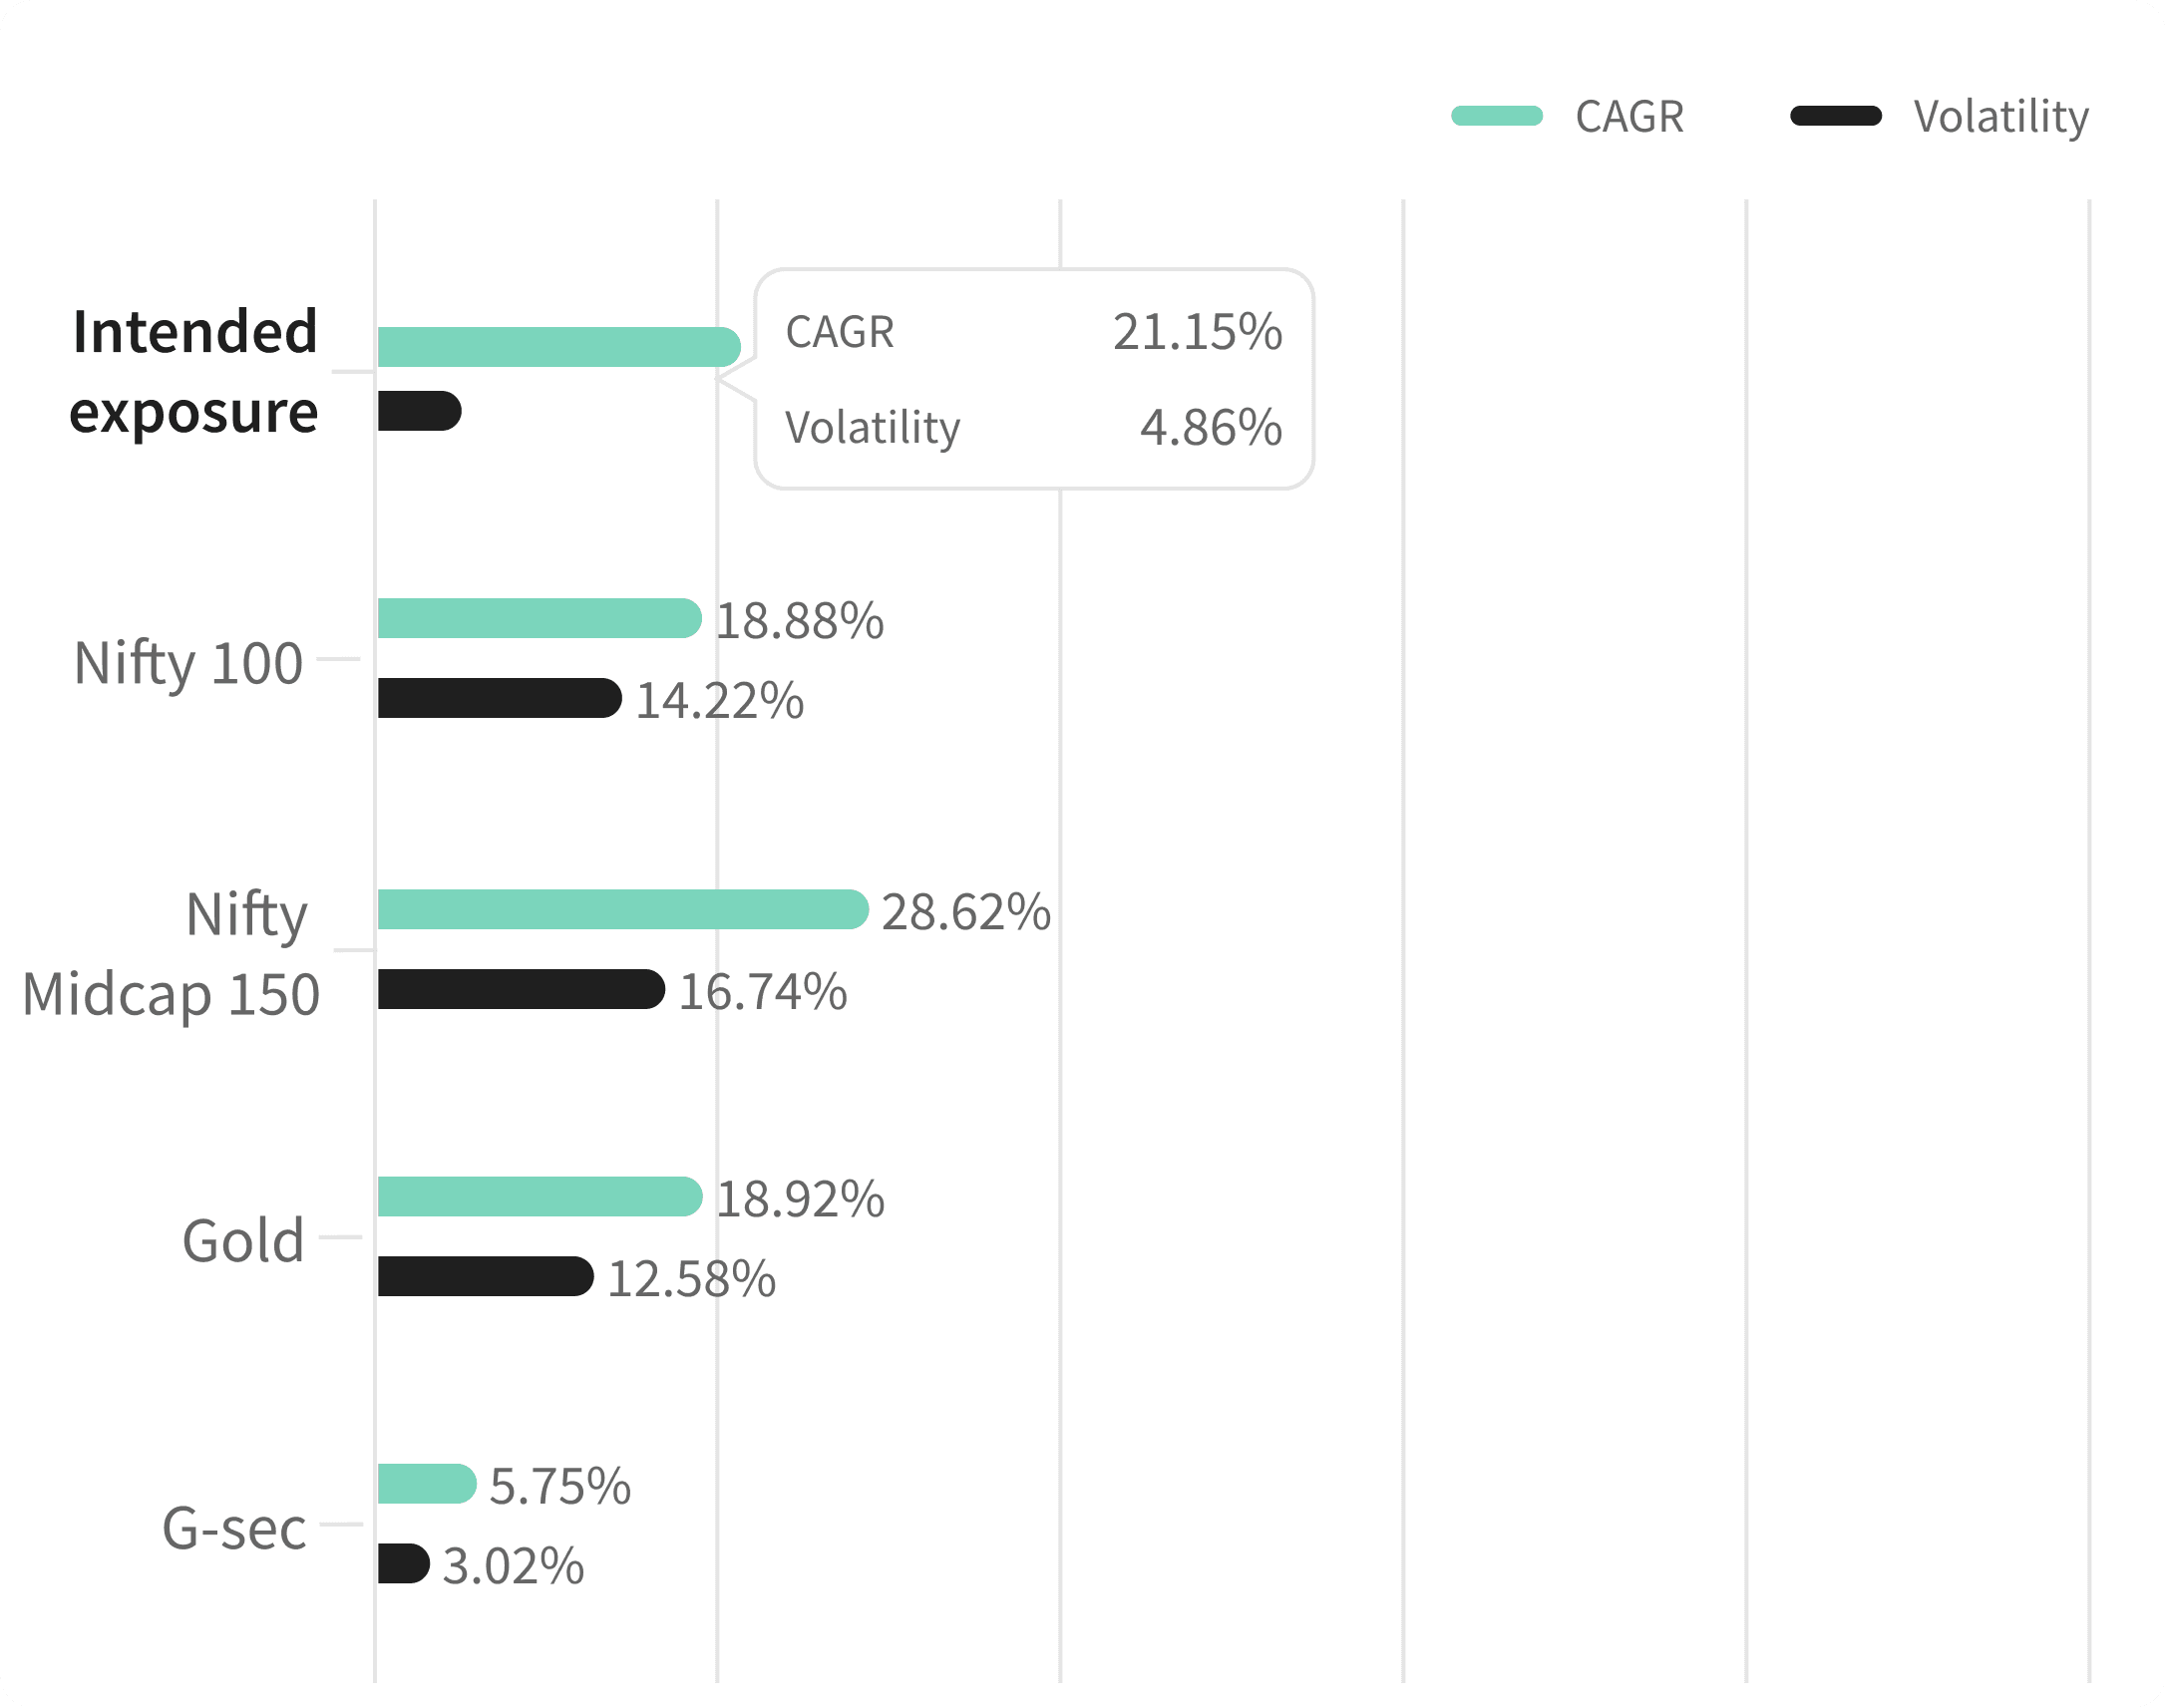2166x1708 pixels.
Task: Select the G-sec volatility bar
Action: [402, 1563]
